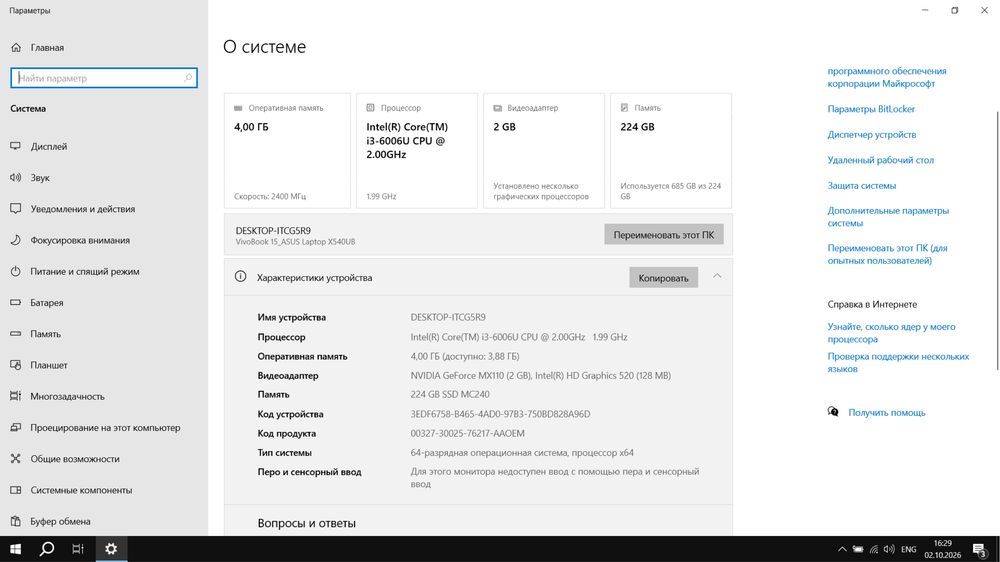Click product code 00327-30025-76217-AAOEM

(467, 433)
